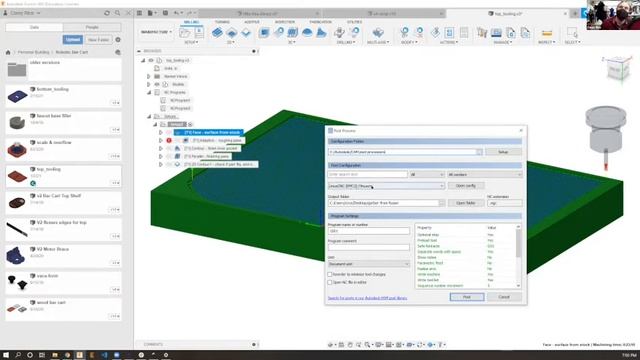Select the 3D Parallel toolpath icon

[293, 33]
